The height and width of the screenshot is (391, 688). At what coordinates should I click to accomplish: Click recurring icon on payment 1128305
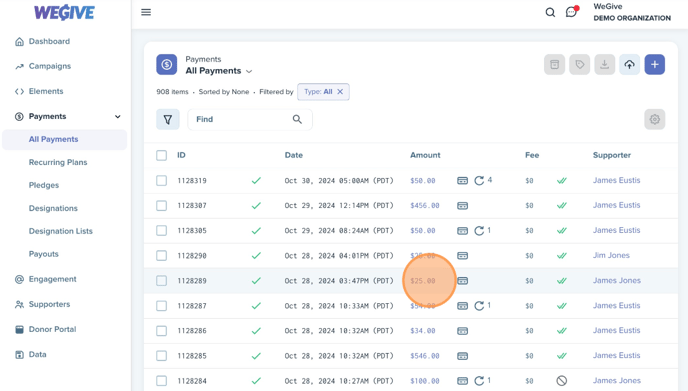tap(479, 230)
